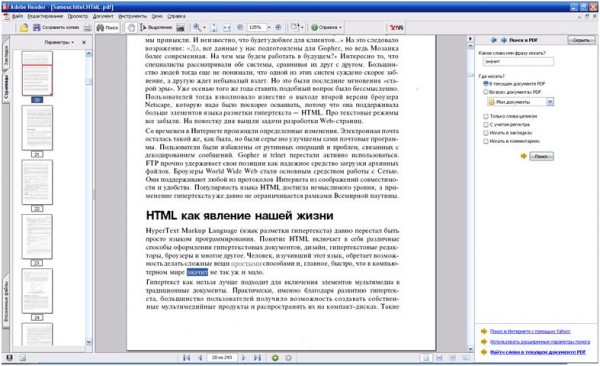Go to the next page button

click(x=244, y=358)
